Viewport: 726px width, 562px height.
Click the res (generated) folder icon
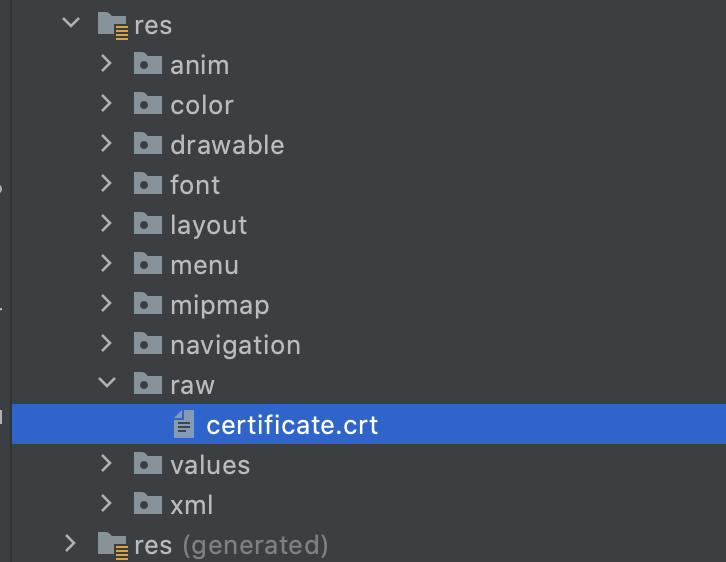(x=113, y=545)
